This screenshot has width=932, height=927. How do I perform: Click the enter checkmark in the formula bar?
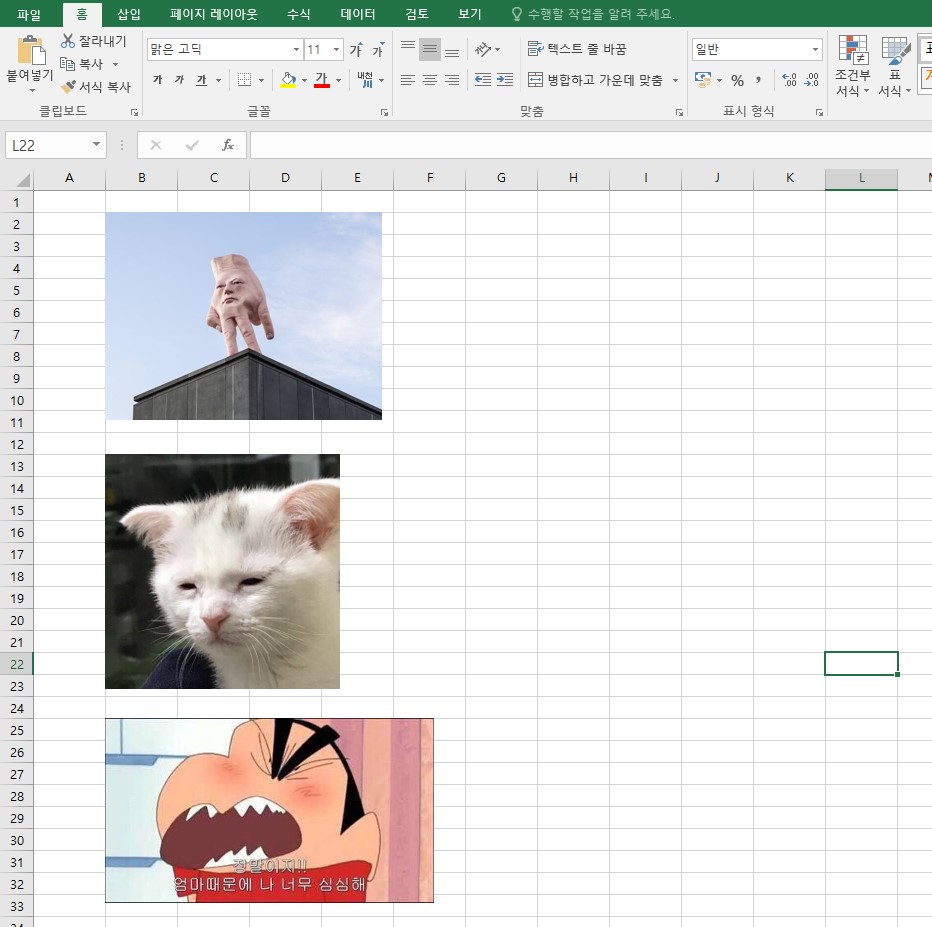coord(191,145)
